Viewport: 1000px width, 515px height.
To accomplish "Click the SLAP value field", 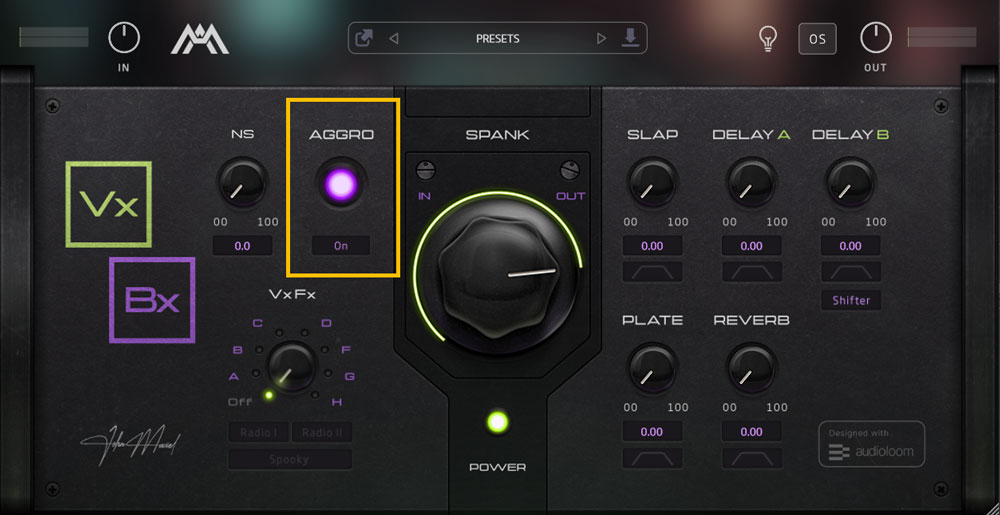I will coord(652,245).
